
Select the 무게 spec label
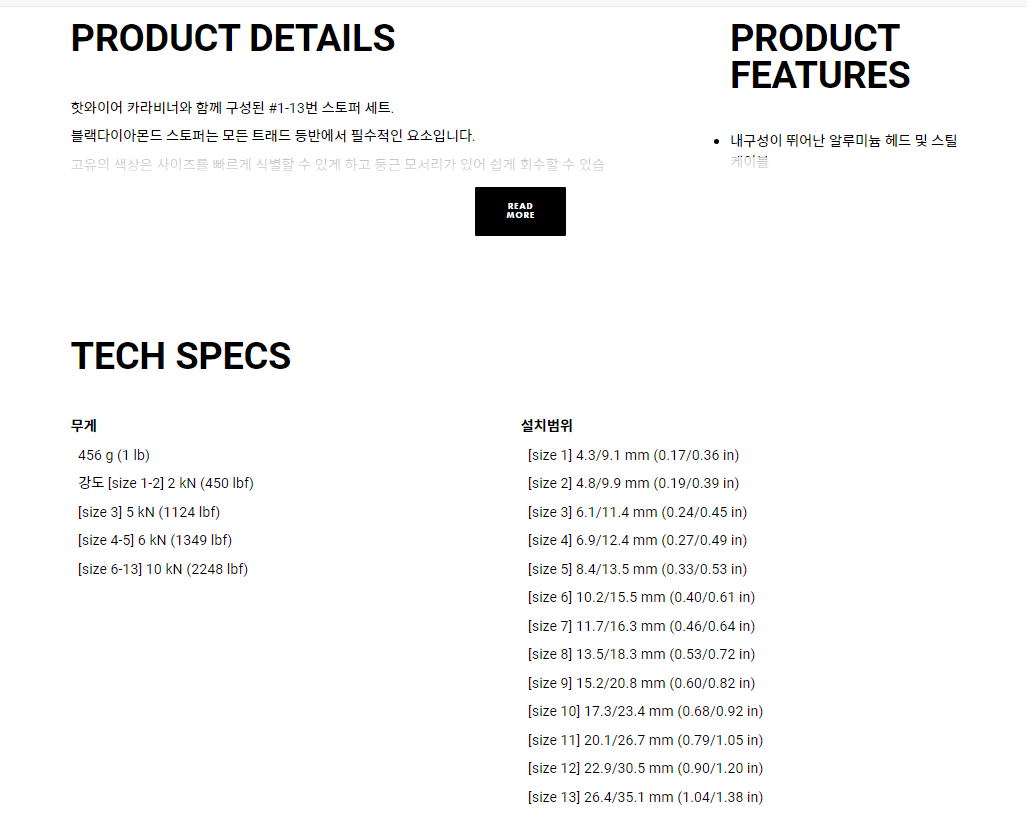click(84, 425)
